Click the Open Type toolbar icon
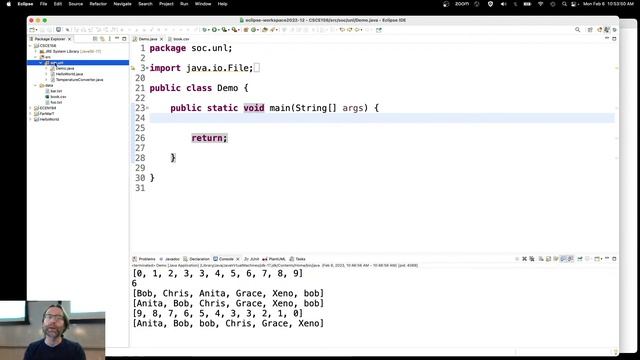640x360 pixels. point(265,30)
